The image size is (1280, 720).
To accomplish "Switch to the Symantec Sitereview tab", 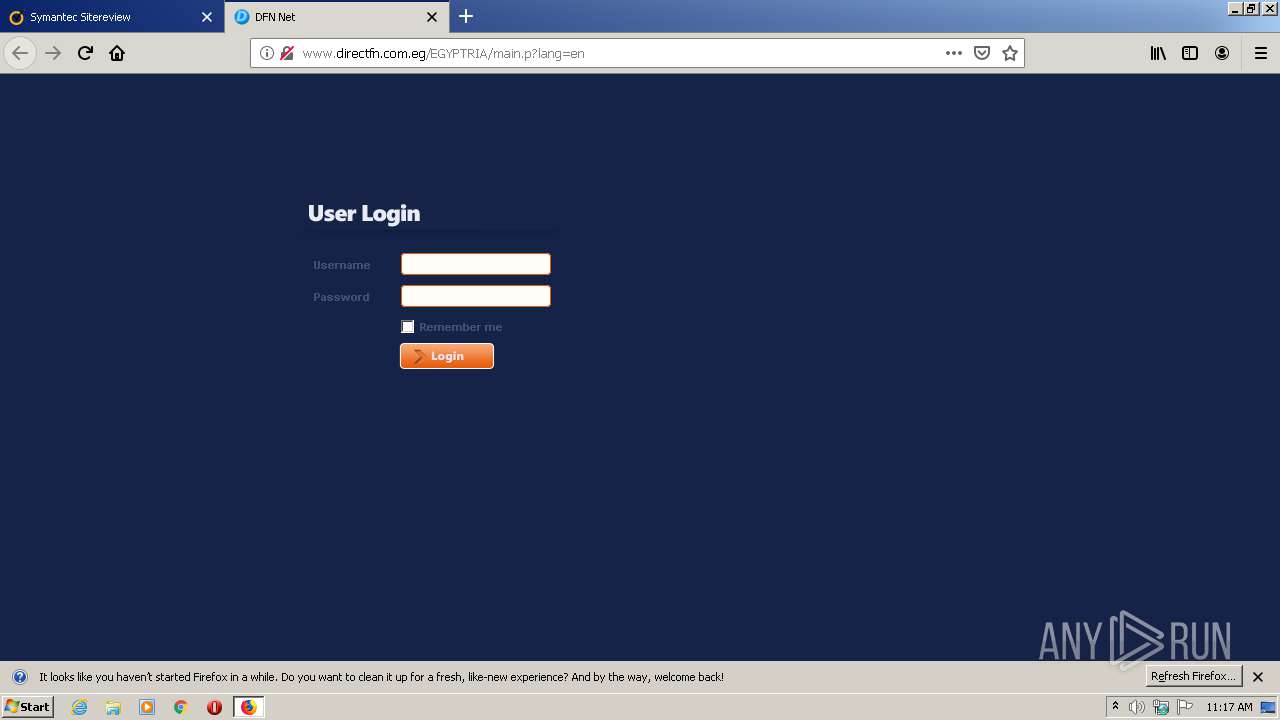I will [111, 17].
